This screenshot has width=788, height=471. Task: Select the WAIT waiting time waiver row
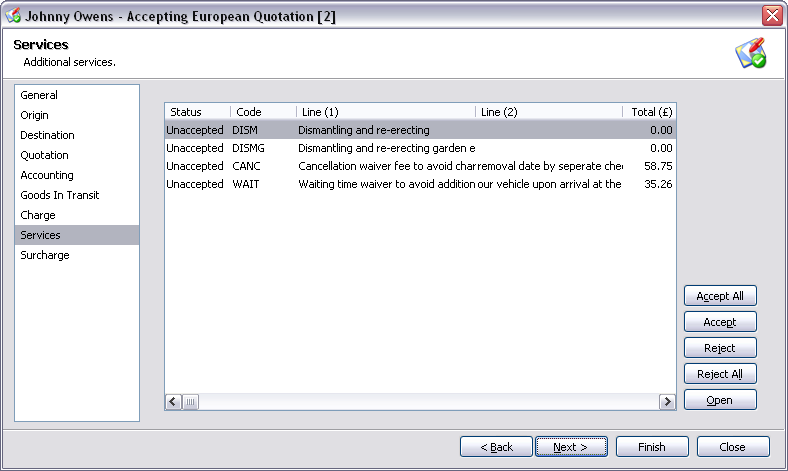pyautogui.click(x=420, y=184)
